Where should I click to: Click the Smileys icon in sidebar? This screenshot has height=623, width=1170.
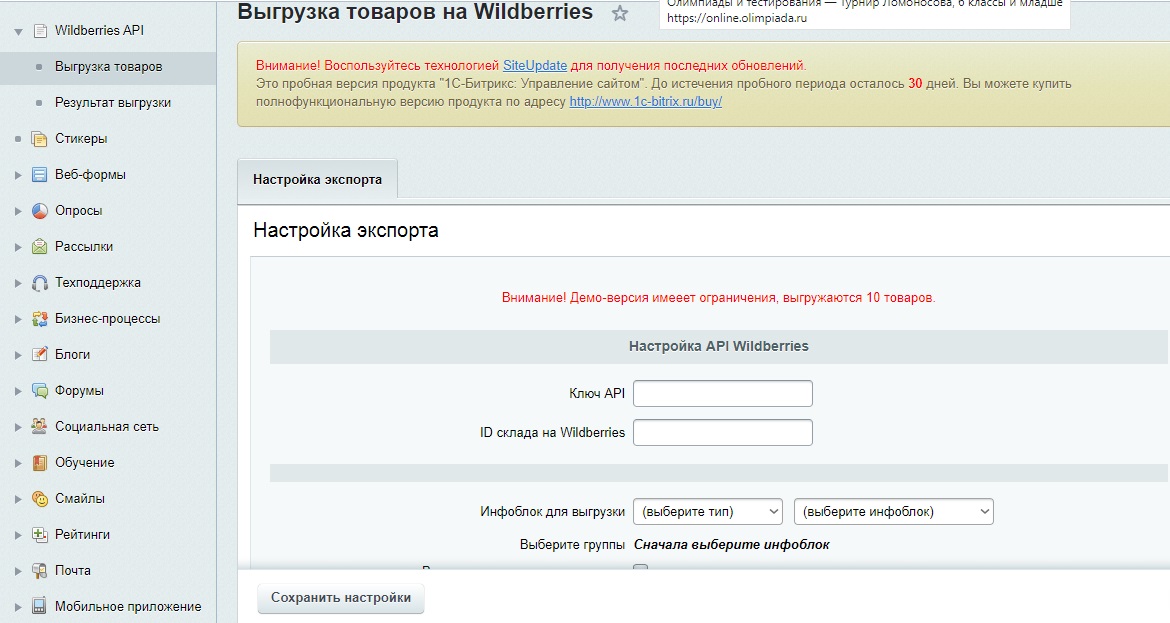pyautogui.click(x=40, y=499)
